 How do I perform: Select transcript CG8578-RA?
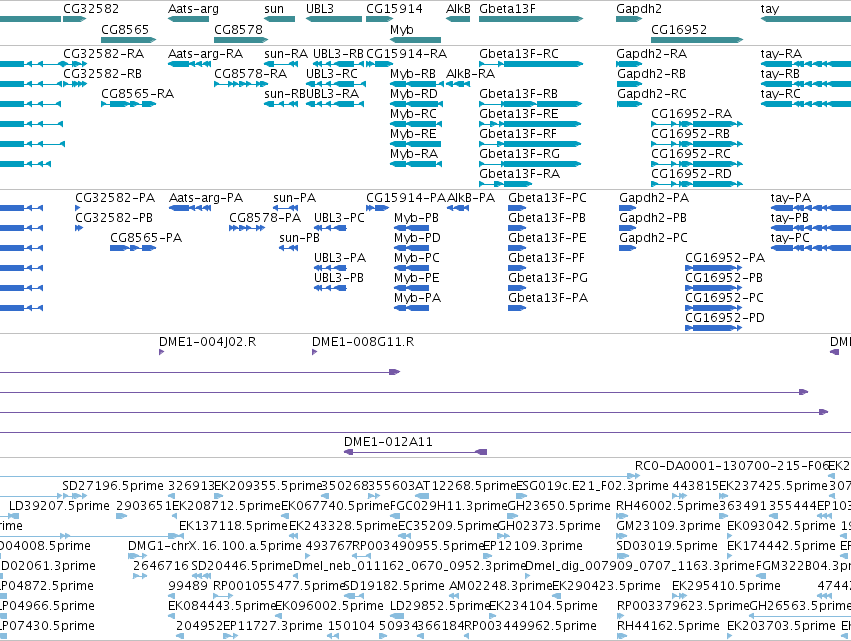[x=241, y=84]
